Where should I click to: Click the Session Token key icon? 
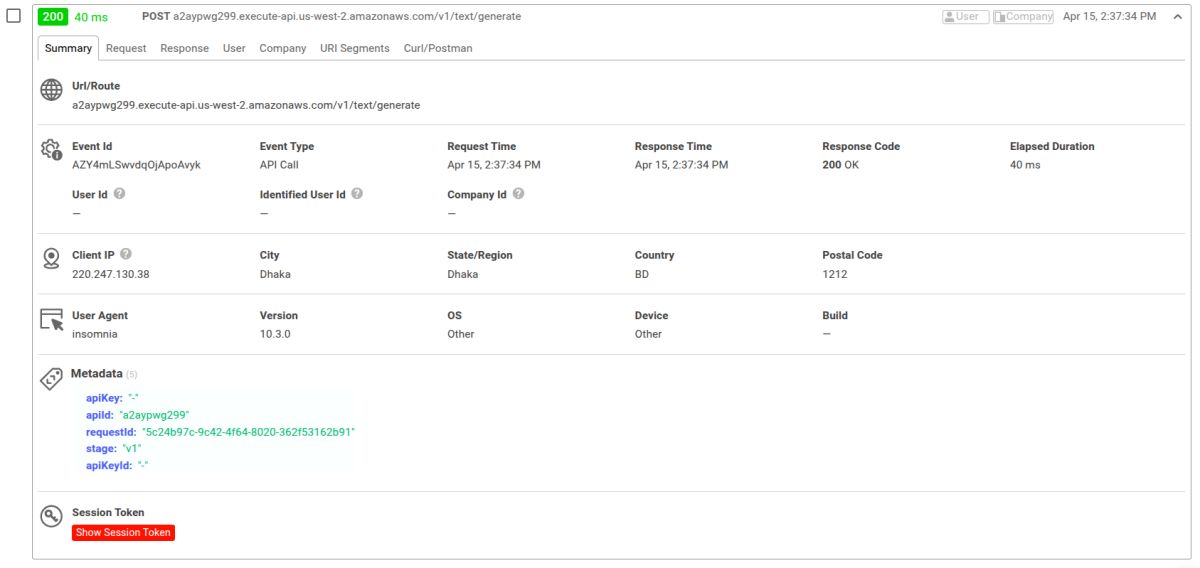(x=51, y=517)
